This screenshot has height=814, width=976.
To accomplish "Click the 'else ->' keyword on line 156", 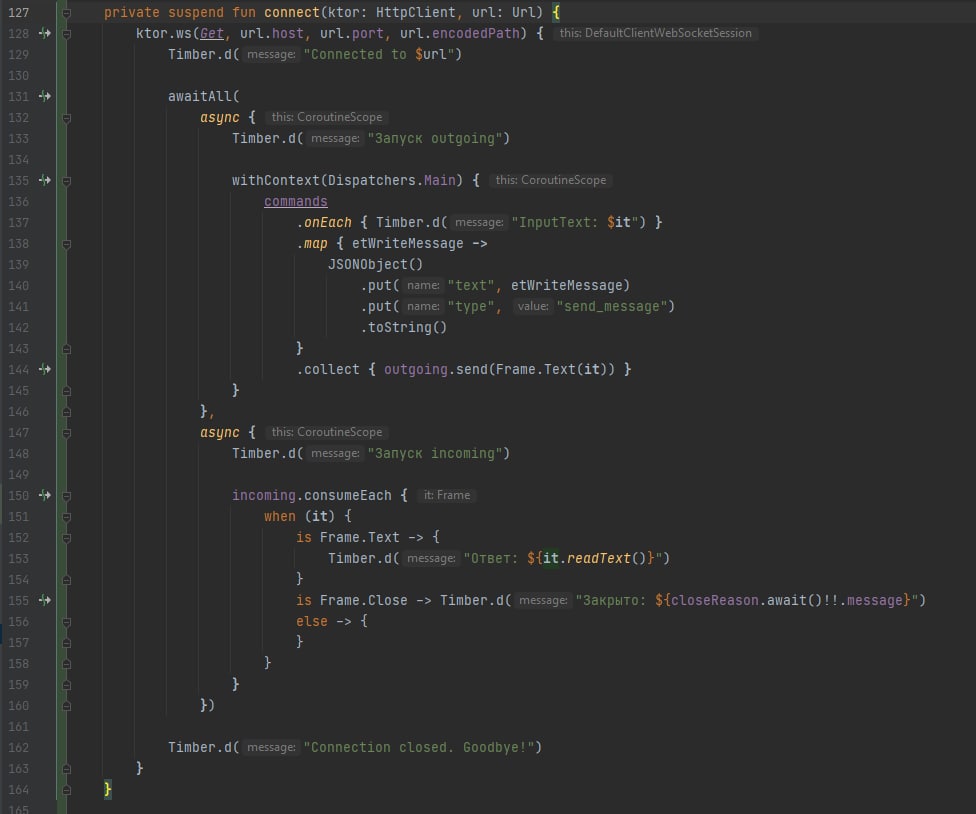I will 324,621.
